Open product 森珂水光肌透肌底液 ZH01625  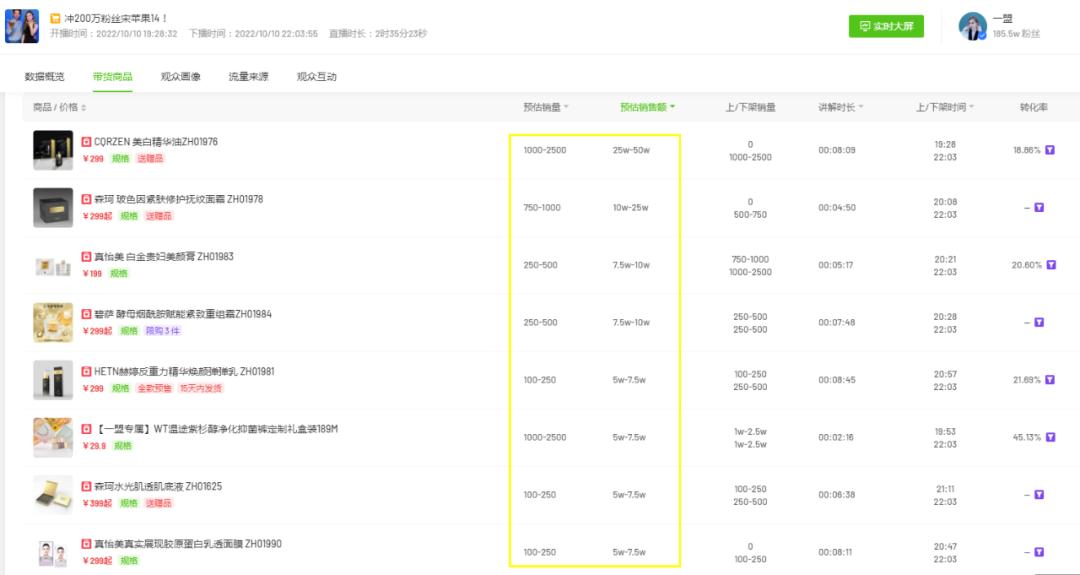[x=158, y=487]
